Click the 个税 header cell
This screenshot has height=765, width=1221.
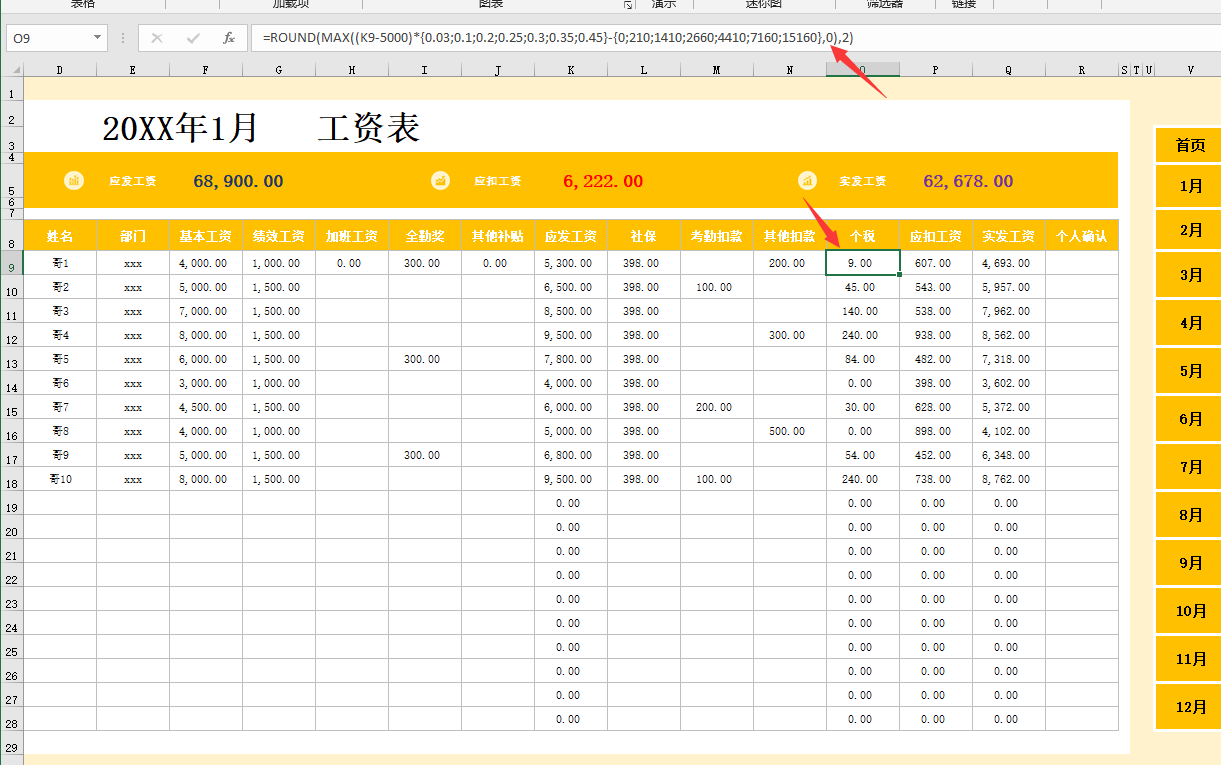point(863,236)
